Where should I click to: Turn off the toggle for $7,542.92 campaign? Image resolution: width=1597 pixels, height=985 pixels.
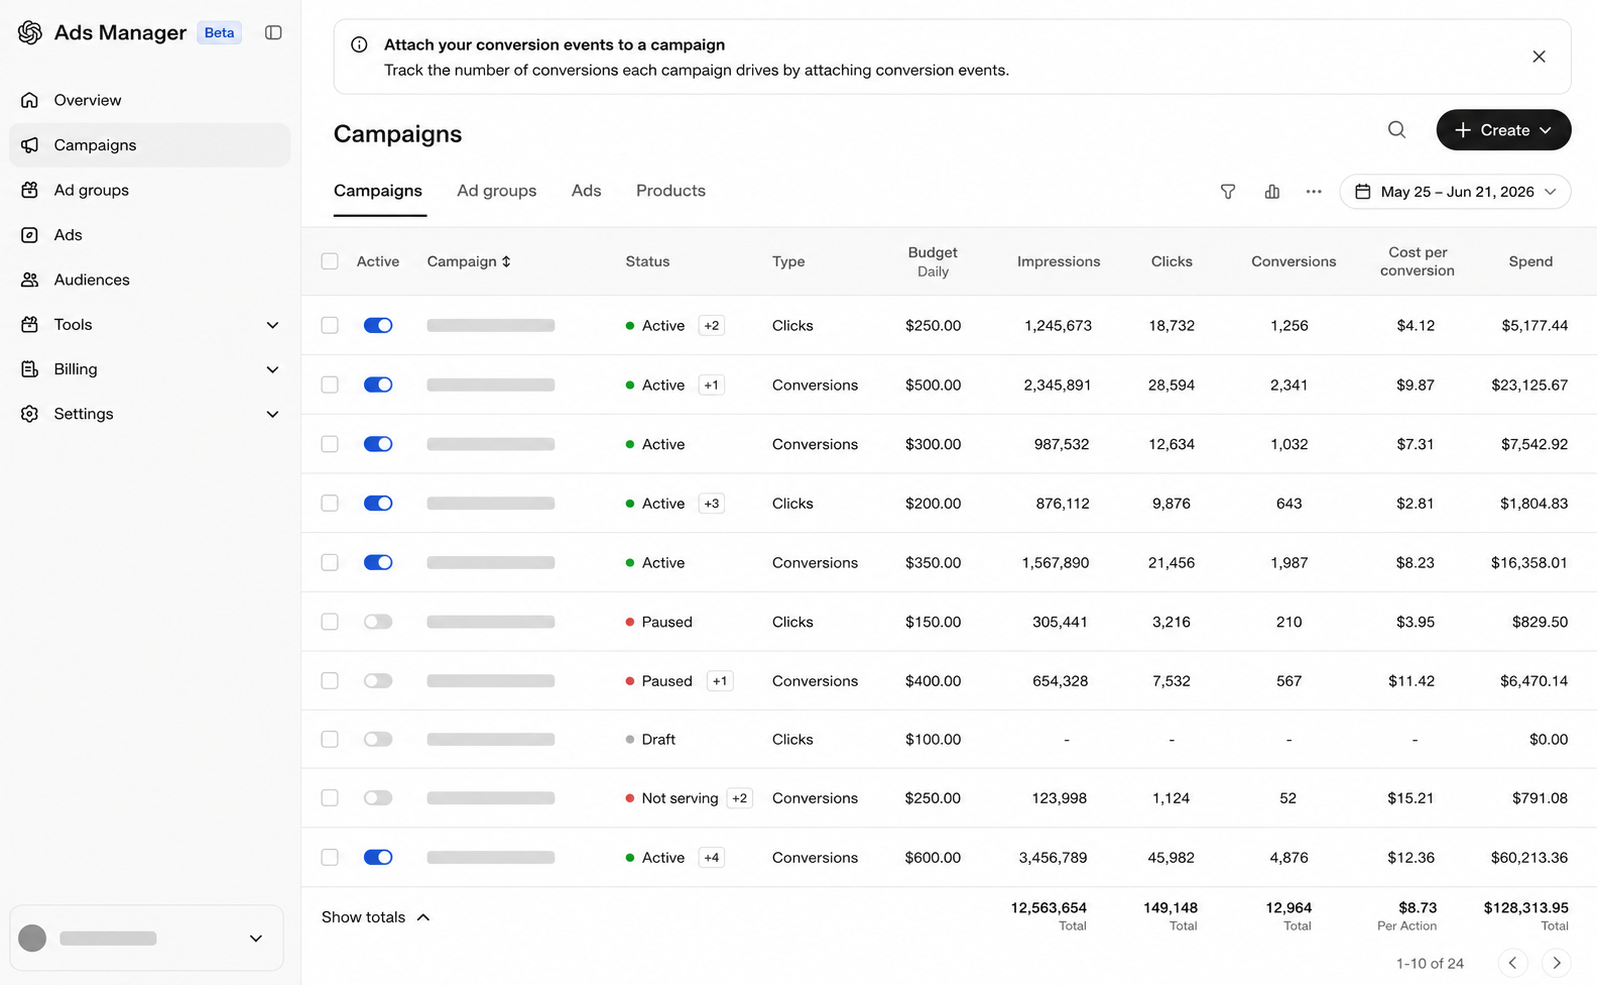[378, 444]
